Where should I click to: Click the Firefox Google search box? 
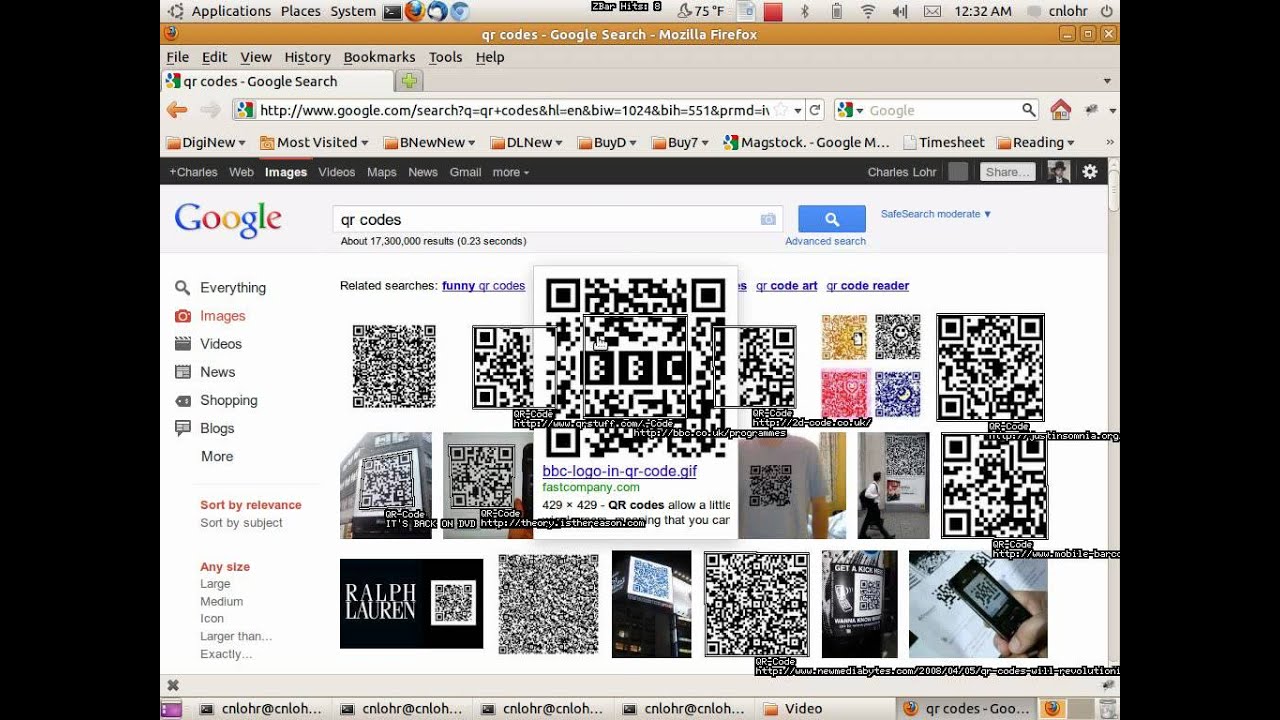coord(942,110)
